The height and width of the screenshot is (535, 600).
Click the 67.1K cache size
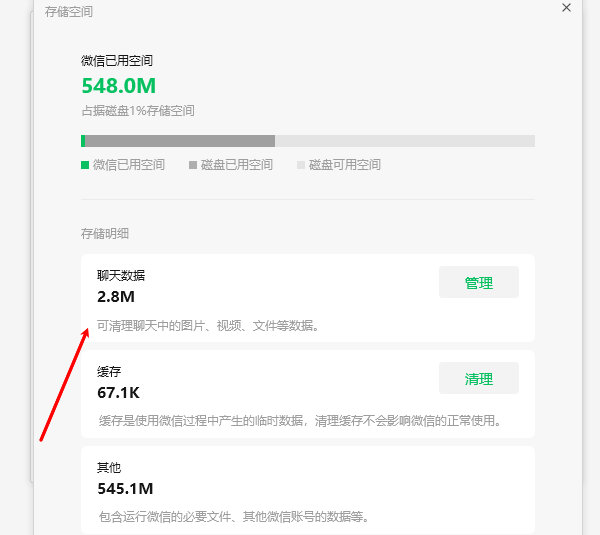(x=118, y=392)
